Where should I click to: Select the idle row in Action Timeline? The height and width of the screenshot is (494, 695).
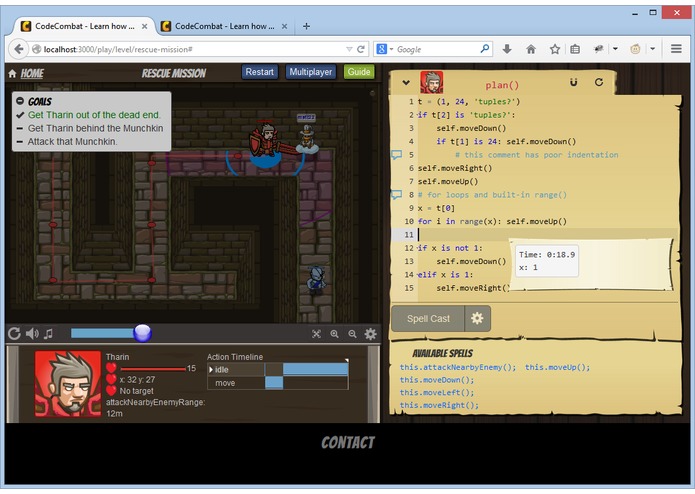(277, 370)
